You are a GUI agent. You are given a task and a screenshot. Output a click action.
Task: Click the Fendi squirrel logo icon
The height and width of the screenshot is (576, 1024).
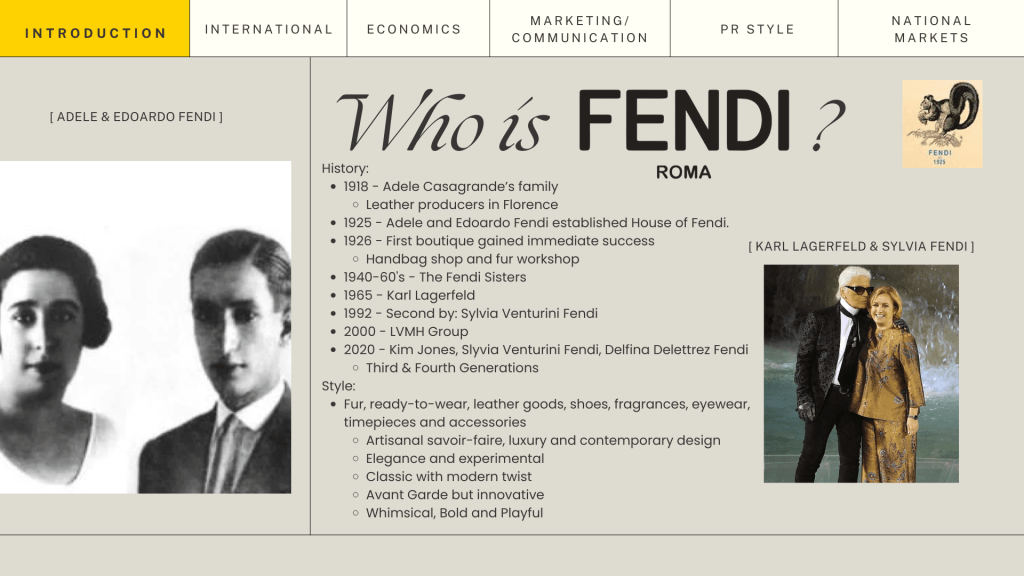point(942,123)
